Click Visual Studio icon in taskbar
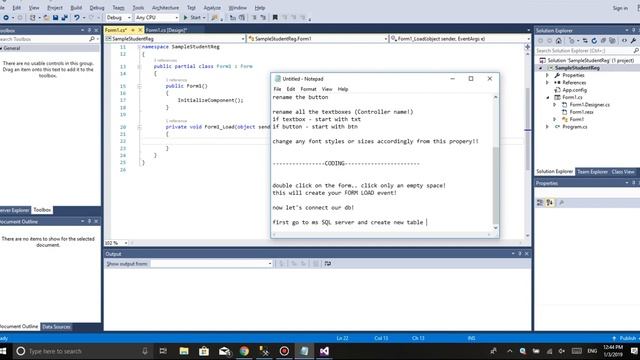Image resolution: width=640 pixels, height=360 pixels. tap(324, 351)
